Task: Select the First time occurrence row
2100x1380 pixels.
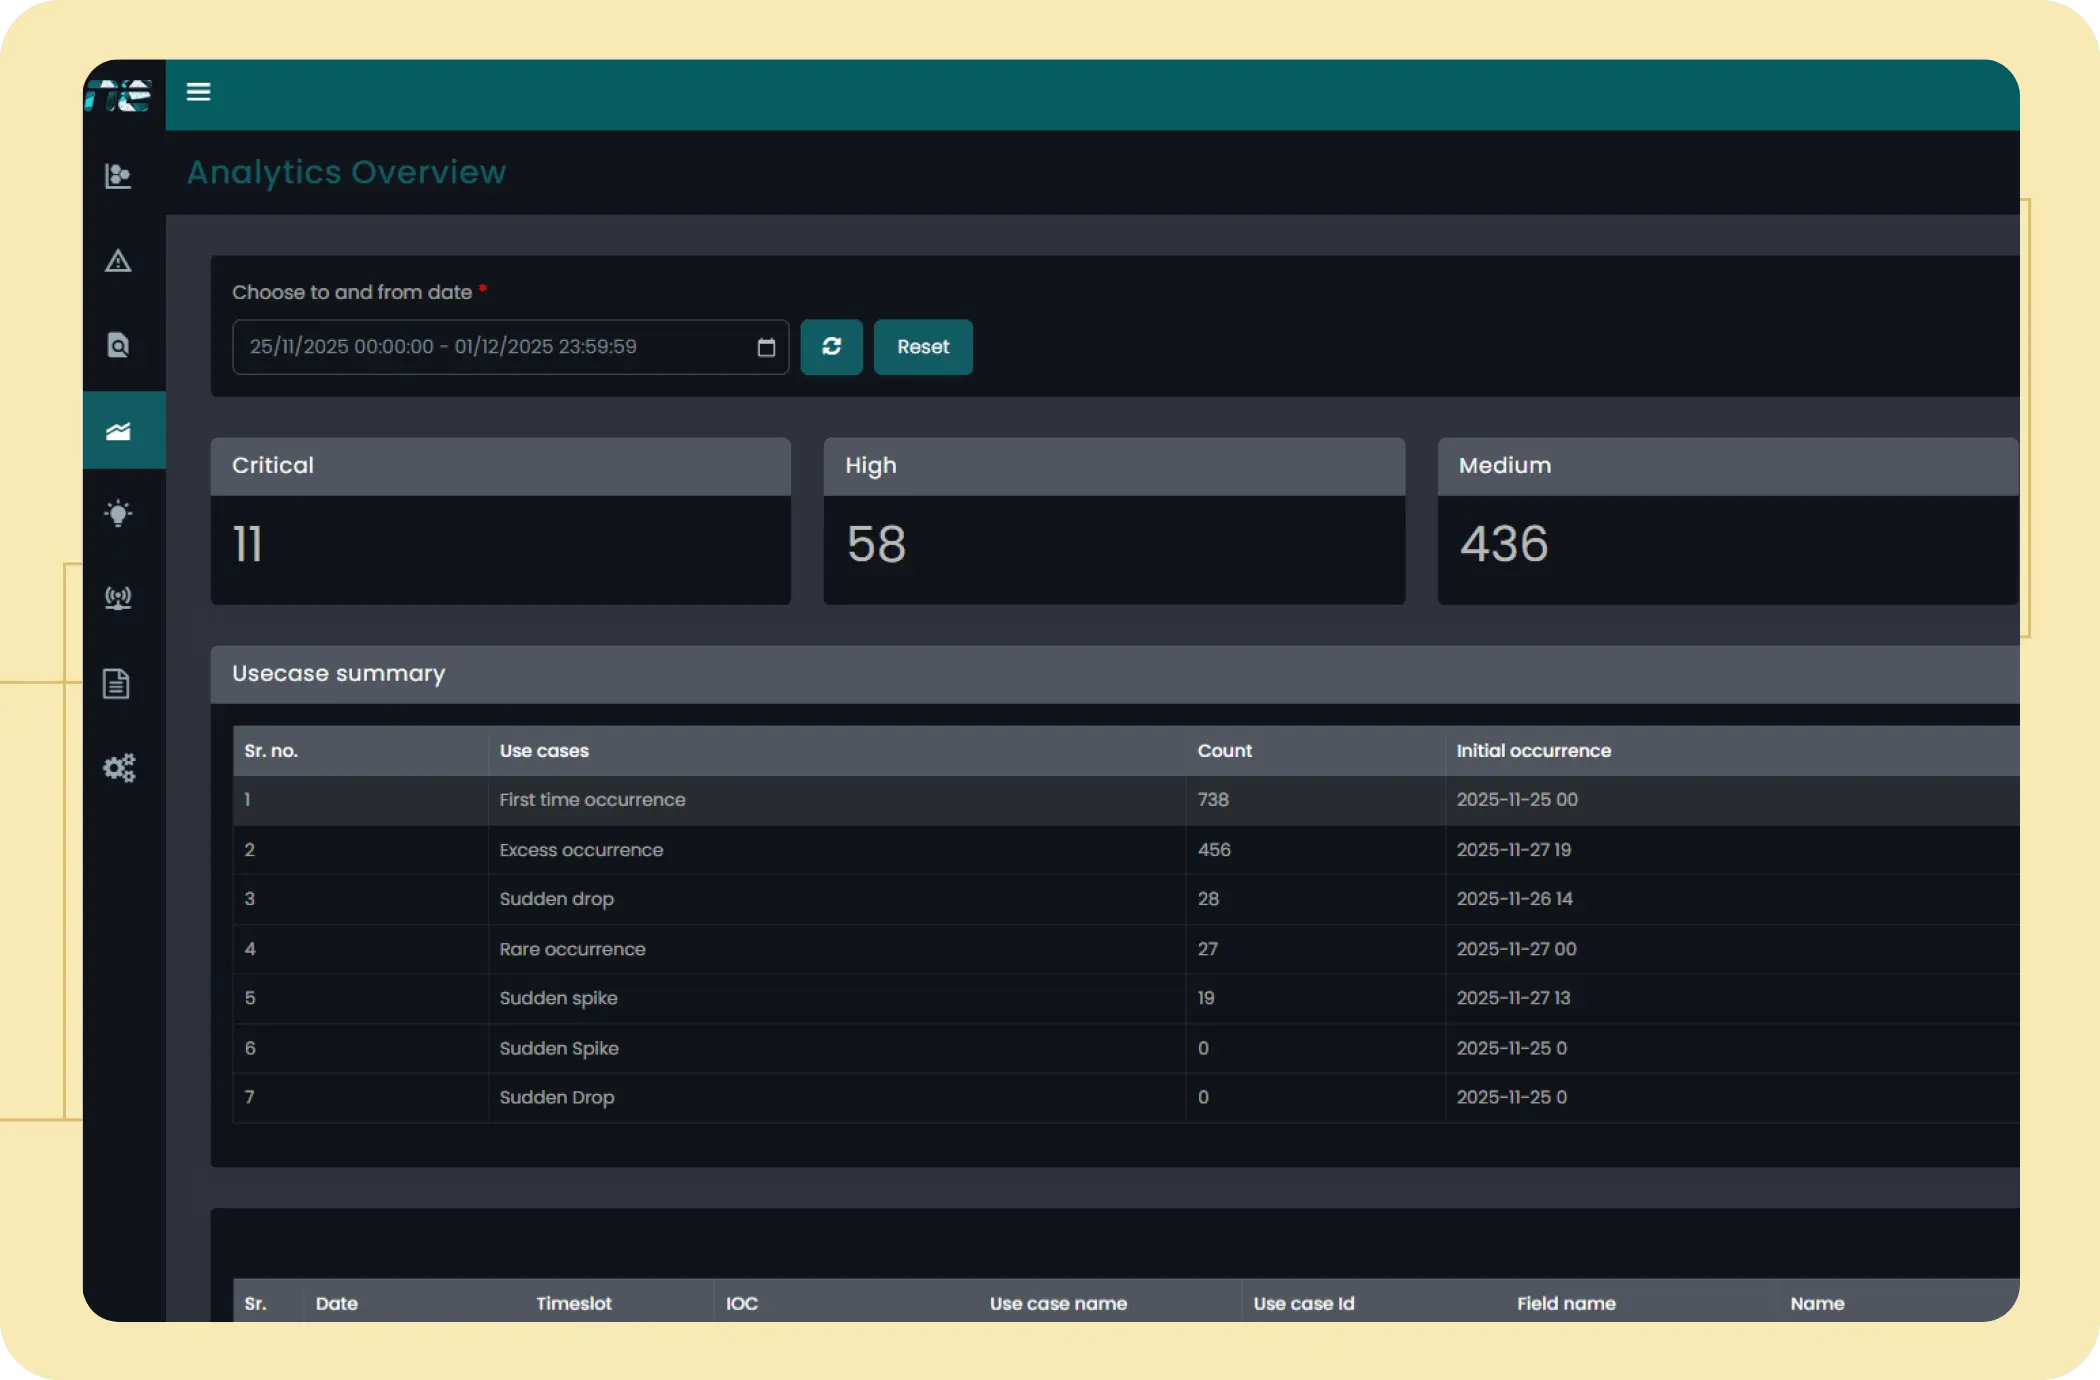Action: pyautogui.click(x=592, y=800)
